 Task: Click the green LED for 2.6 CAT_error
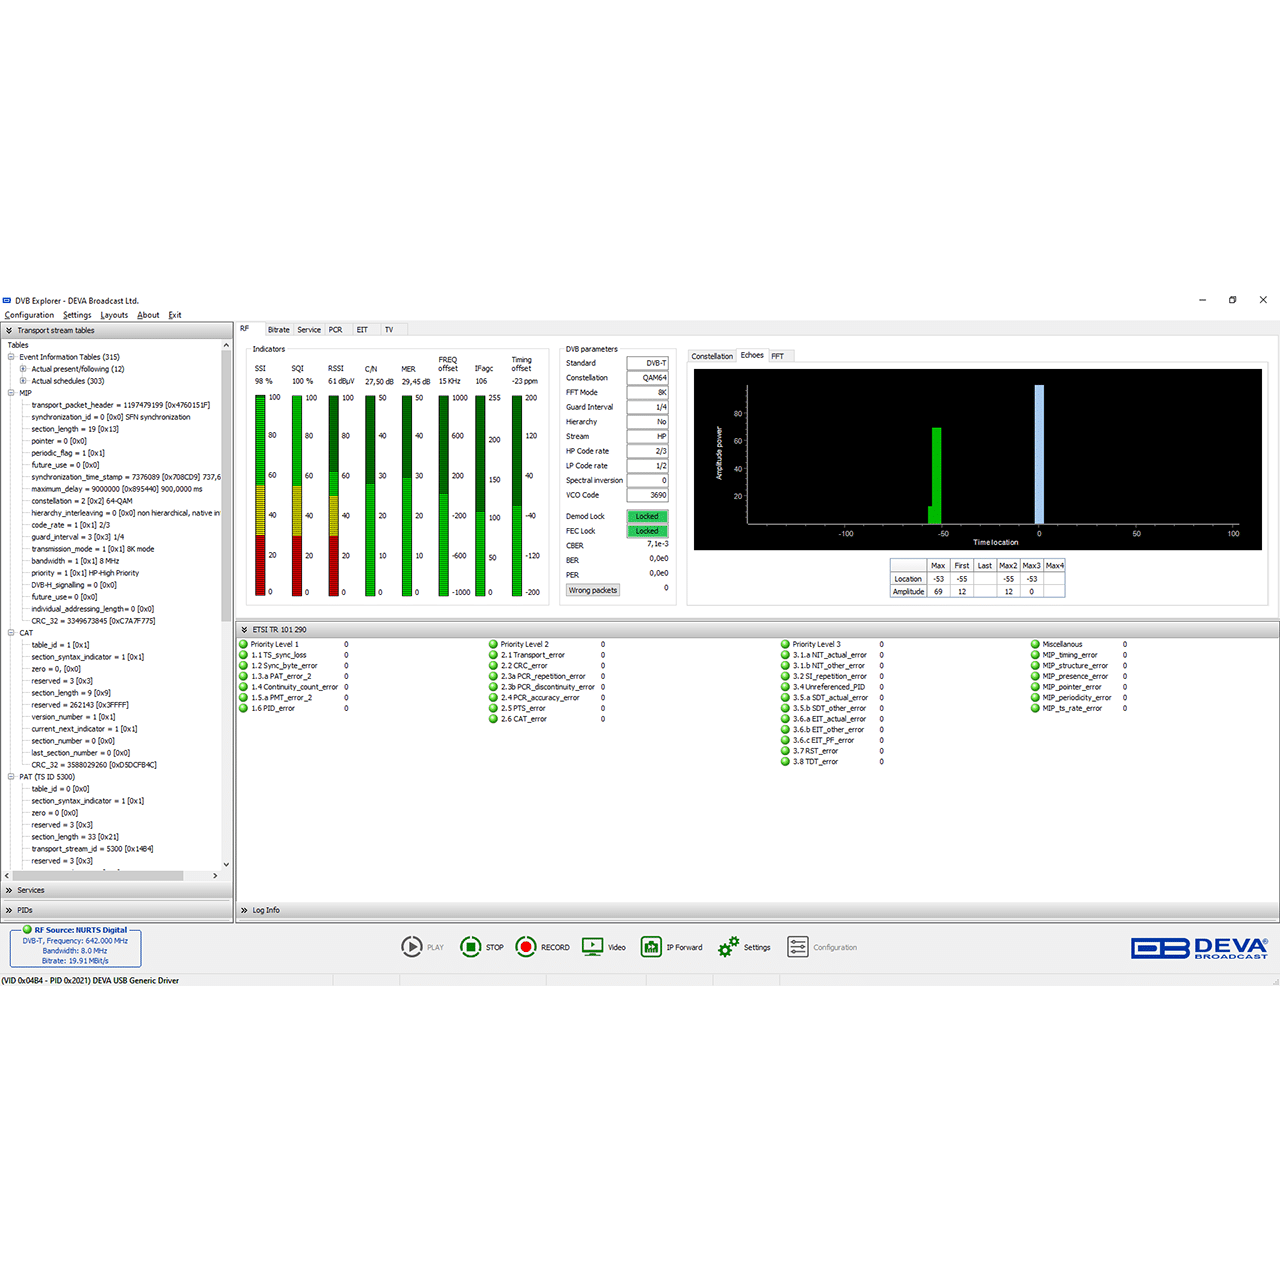pos(493,719)
